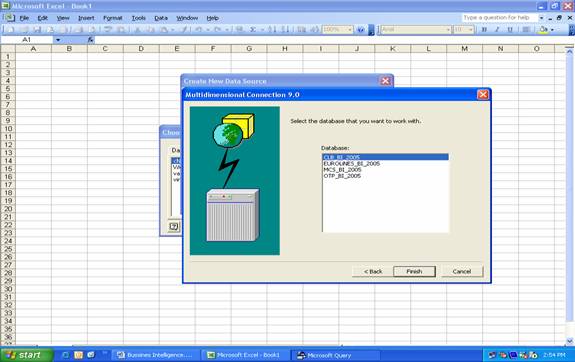Select the highlighted CLB_BI_2005 database entry

click(x=385, y=157)
